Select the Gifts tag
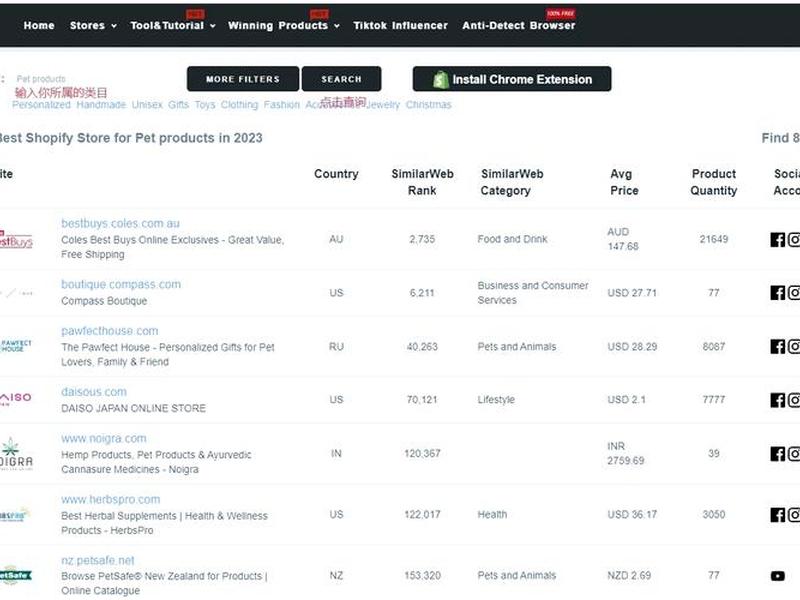The width and height of the screenshot is (800, 600). [x=178, y=105]
